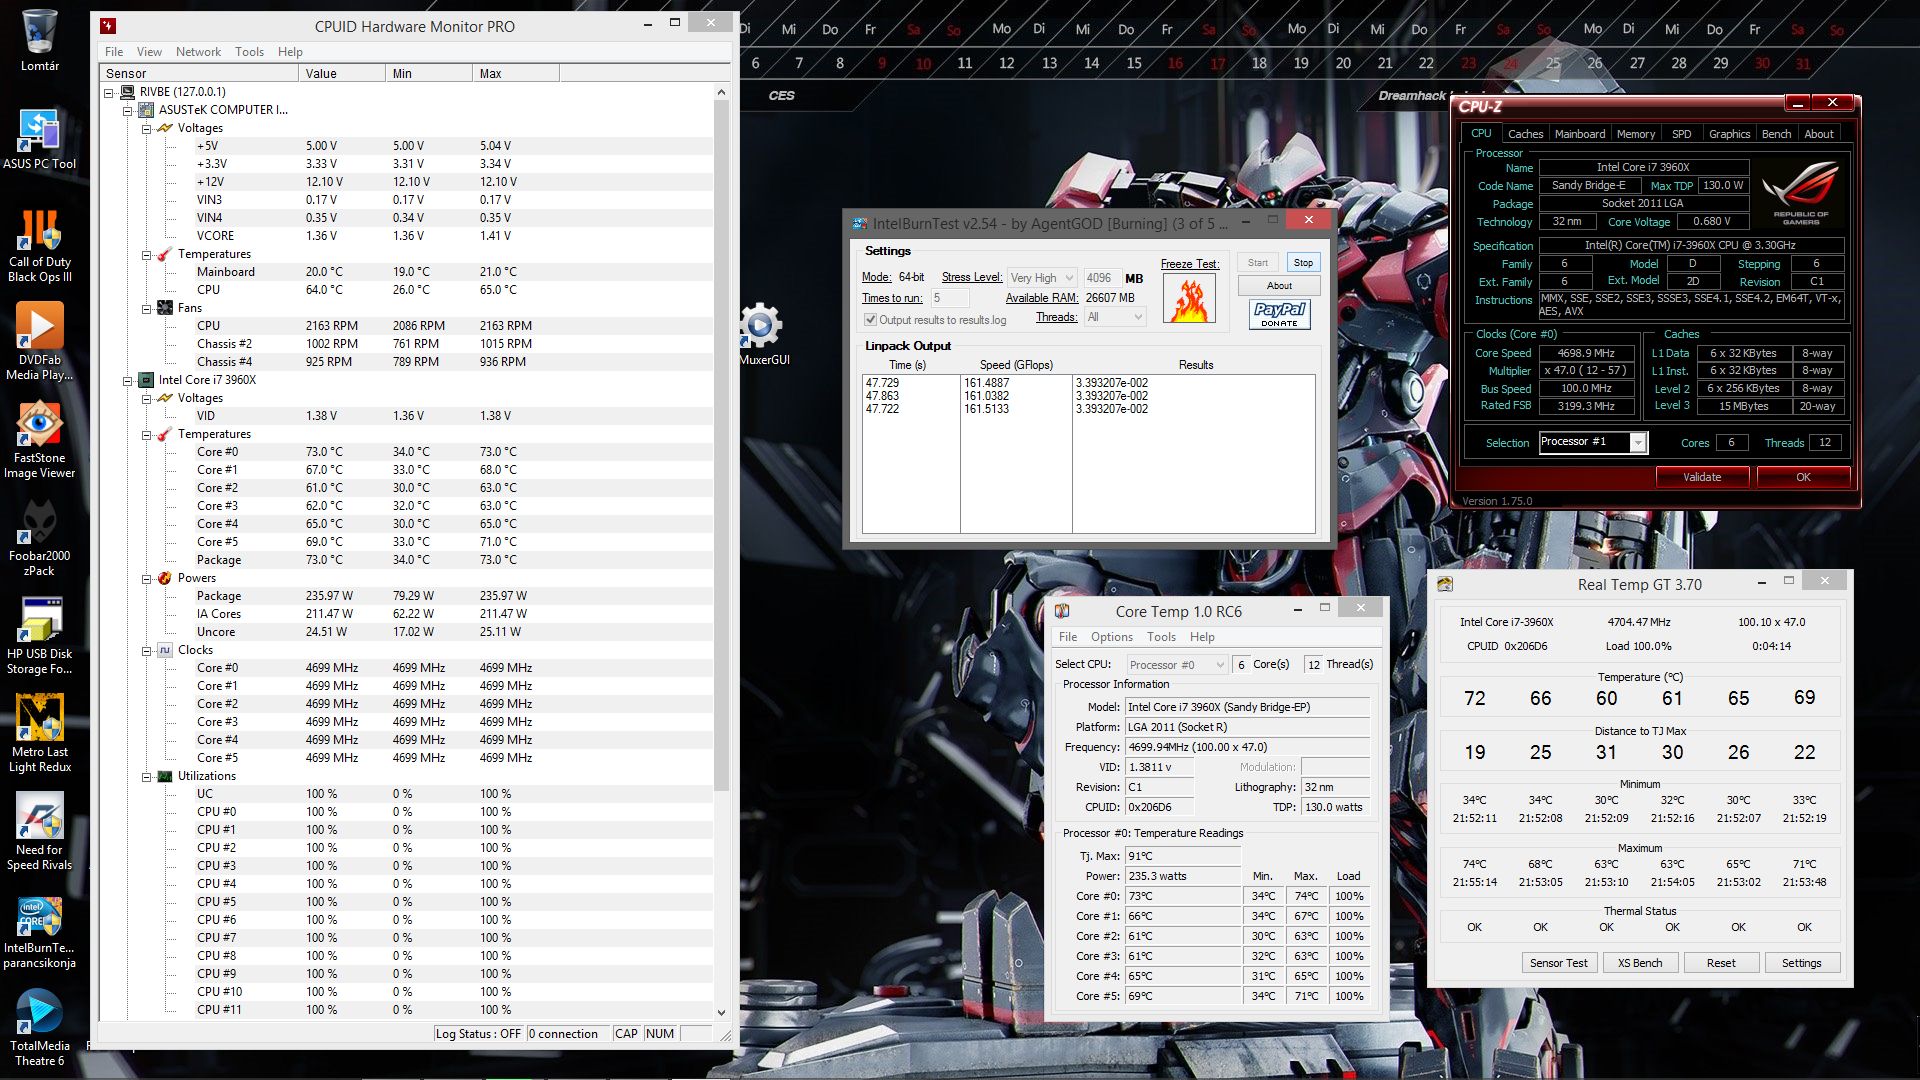The height and width of the screenshot is (1080, 1920).
Task: Click the Value column header
Action: [x=341, y=73]
